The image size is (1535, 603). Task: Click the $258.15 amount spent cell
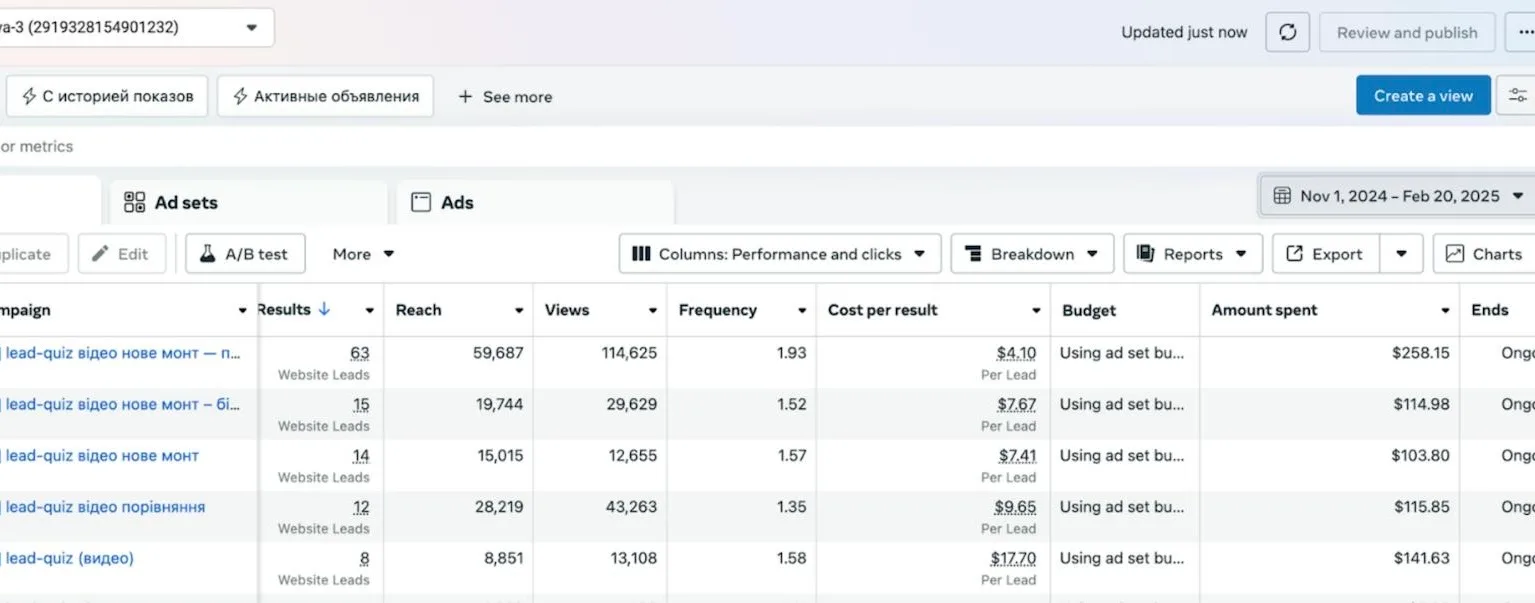[x=1421, y=353]
